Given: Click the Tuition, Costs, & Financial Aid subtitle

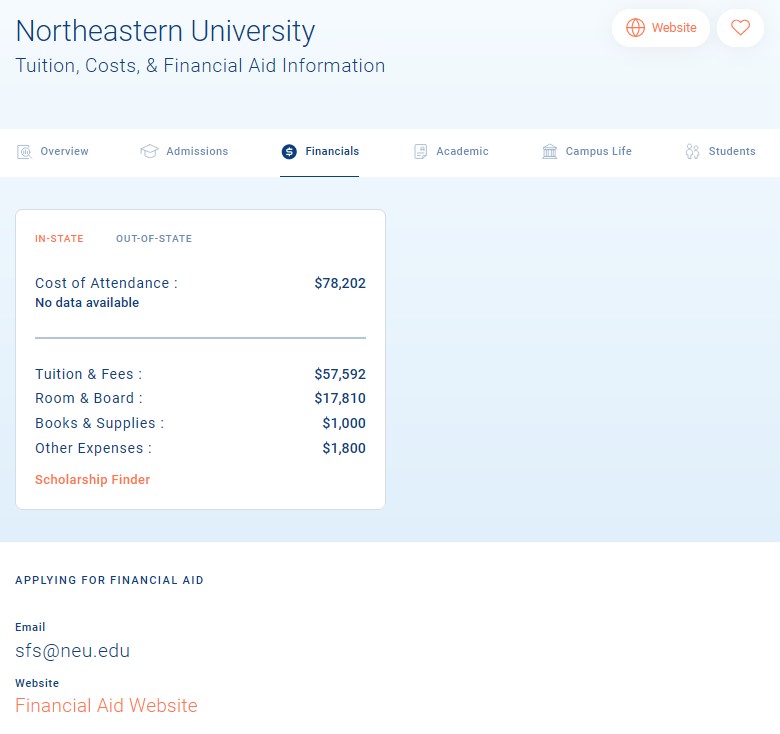Looking at the screenshot, I should [200, 66].
